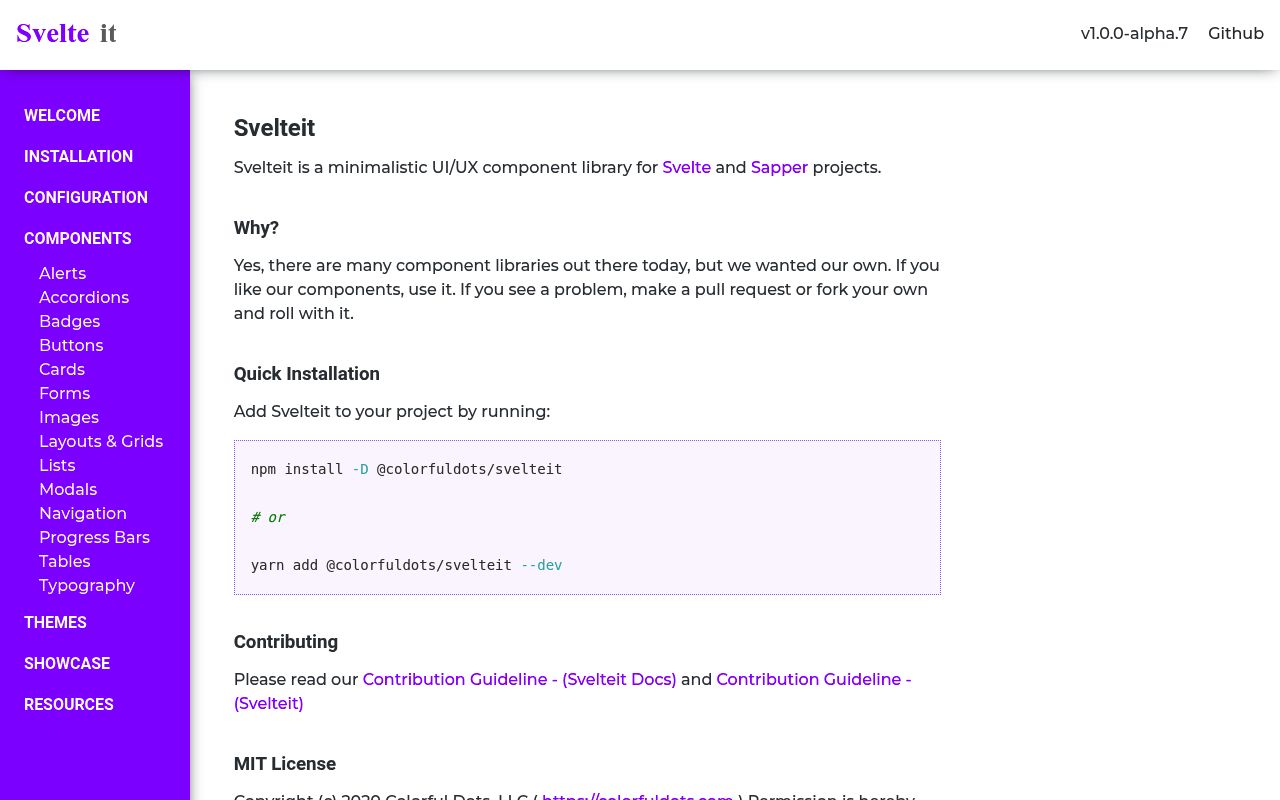Expand the Components sidebar section
This screenshot has width=1280, height=800.
pos(78,238)
